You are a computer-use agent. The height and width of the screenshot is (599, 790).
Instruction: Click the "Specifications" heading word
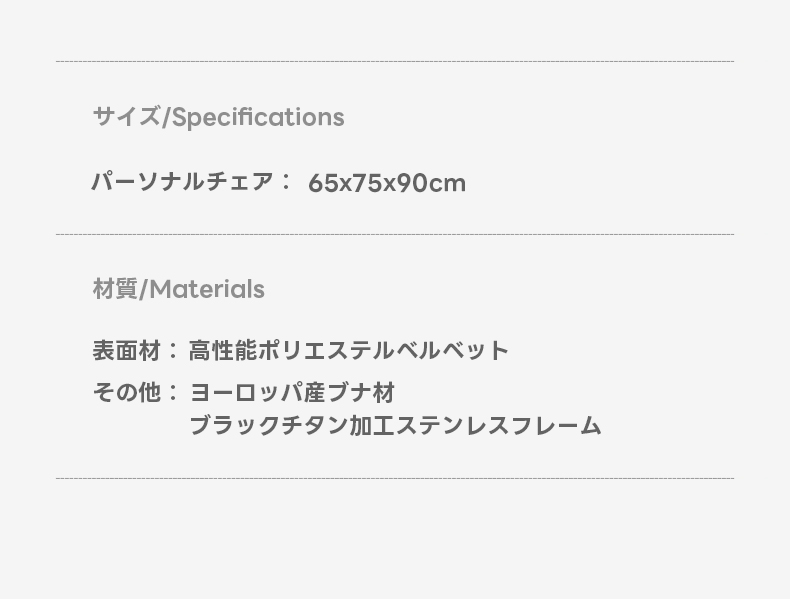click(x=258, y=117)
